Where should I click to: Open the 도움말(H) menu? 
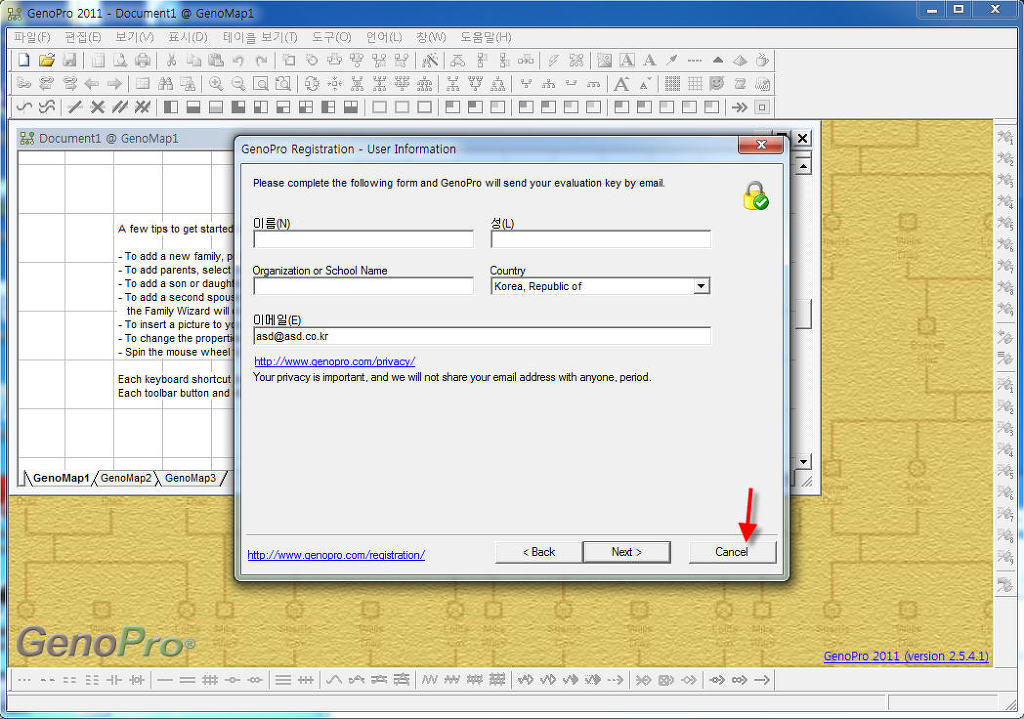coord(485,37)
